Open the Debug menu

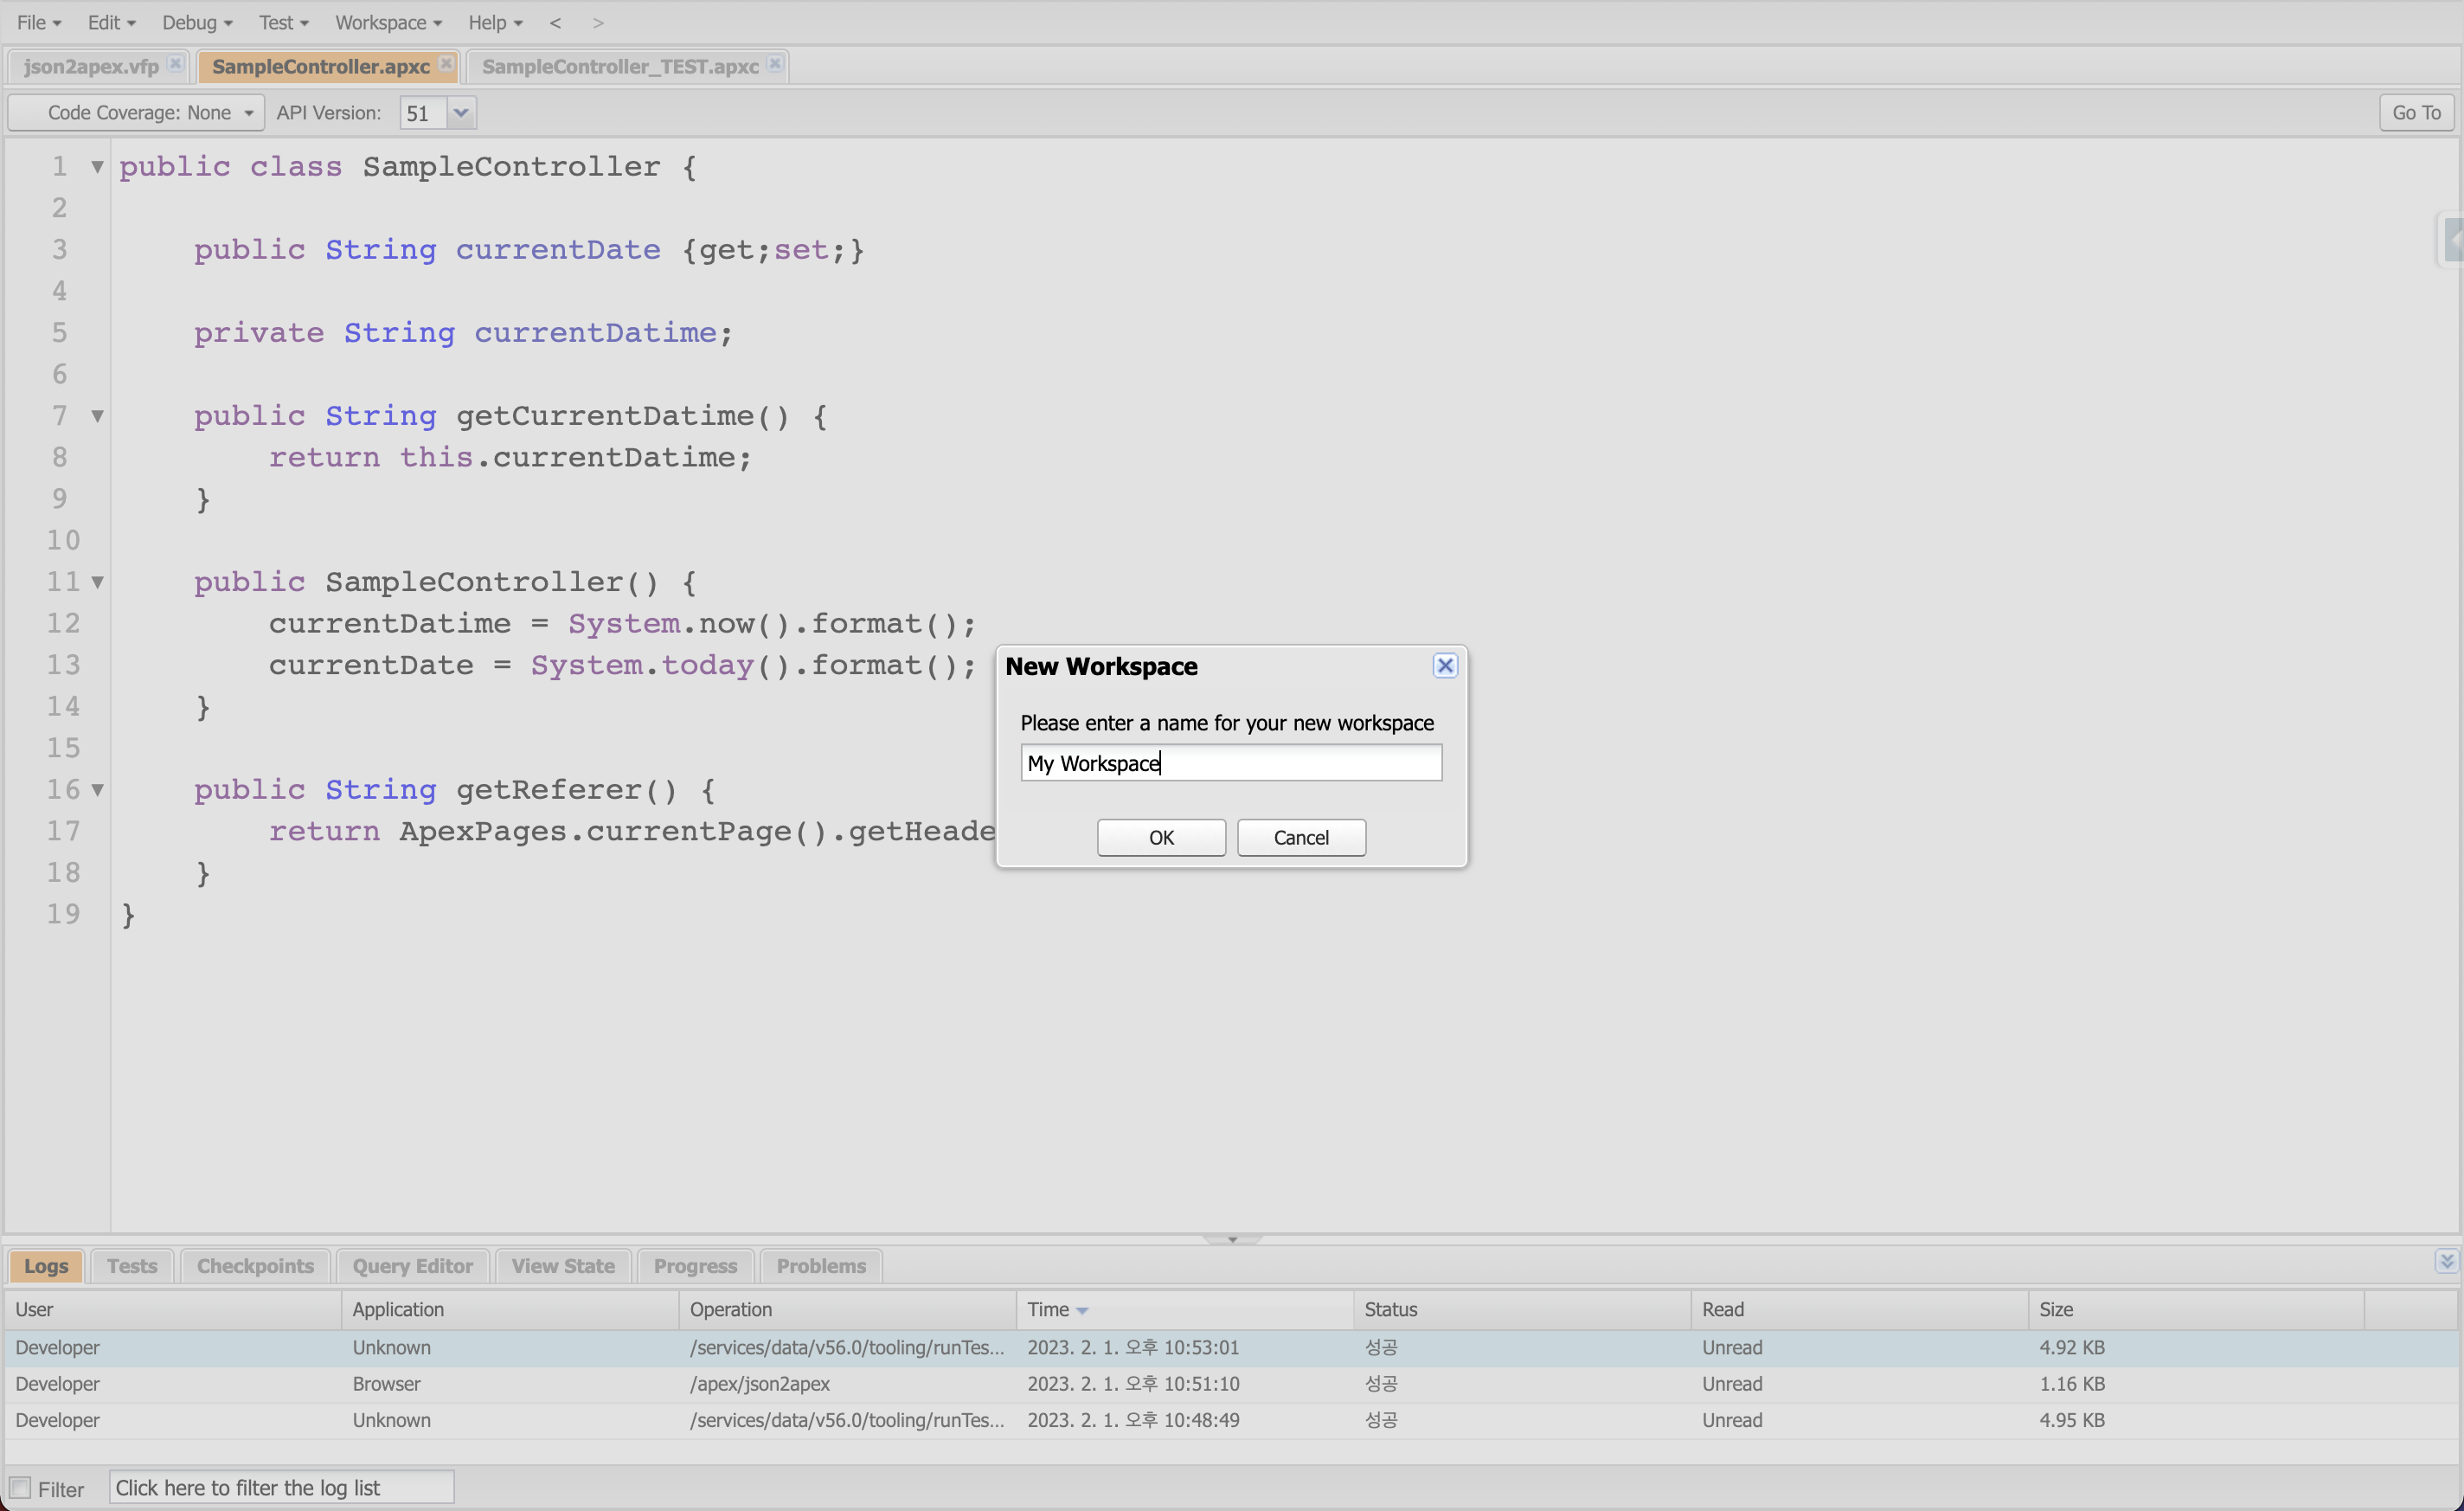point(196,23)
